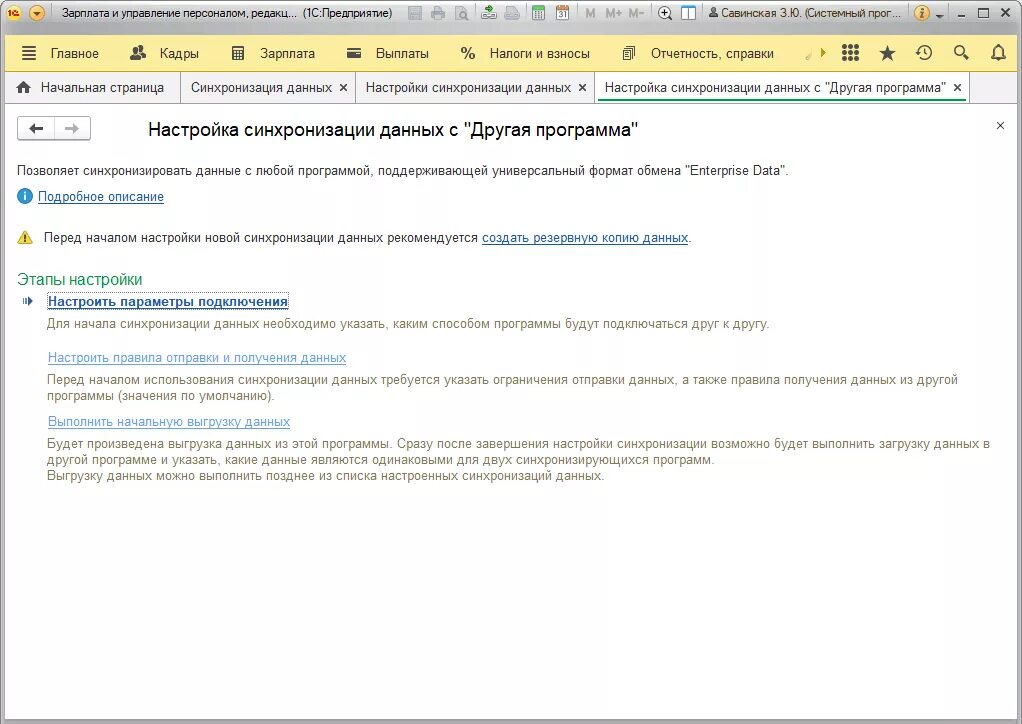Toggle the split window panel icon
This screenshot has height=724, width=1022.
[688, 13]
